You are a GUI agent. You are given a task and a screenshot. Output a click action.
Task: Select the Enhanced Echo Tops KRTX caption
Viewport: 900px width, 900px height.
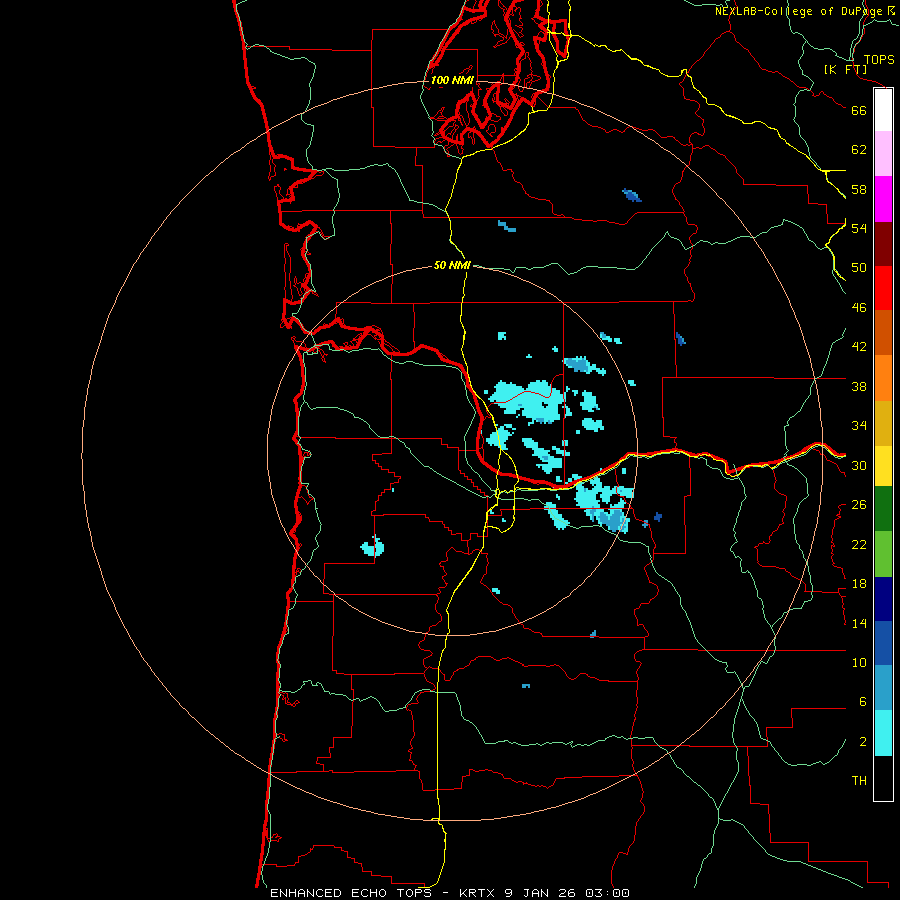click(x=450, y=893)
